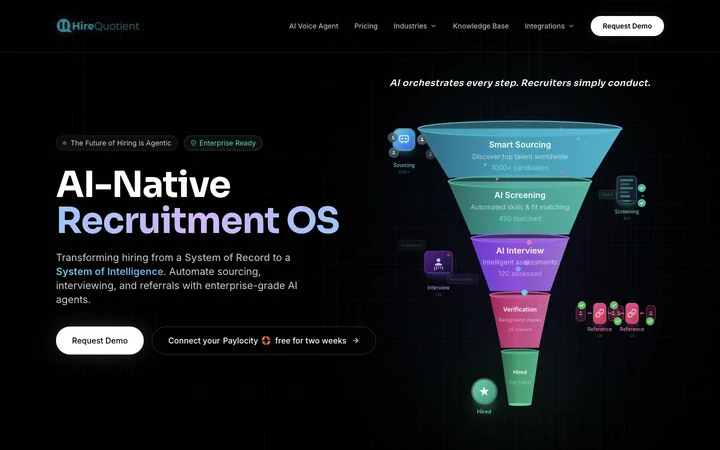Viewport: 720px width, 450px height.
Task: Click 'Recruitment OS' gradient headline
Action: (198, 220)
